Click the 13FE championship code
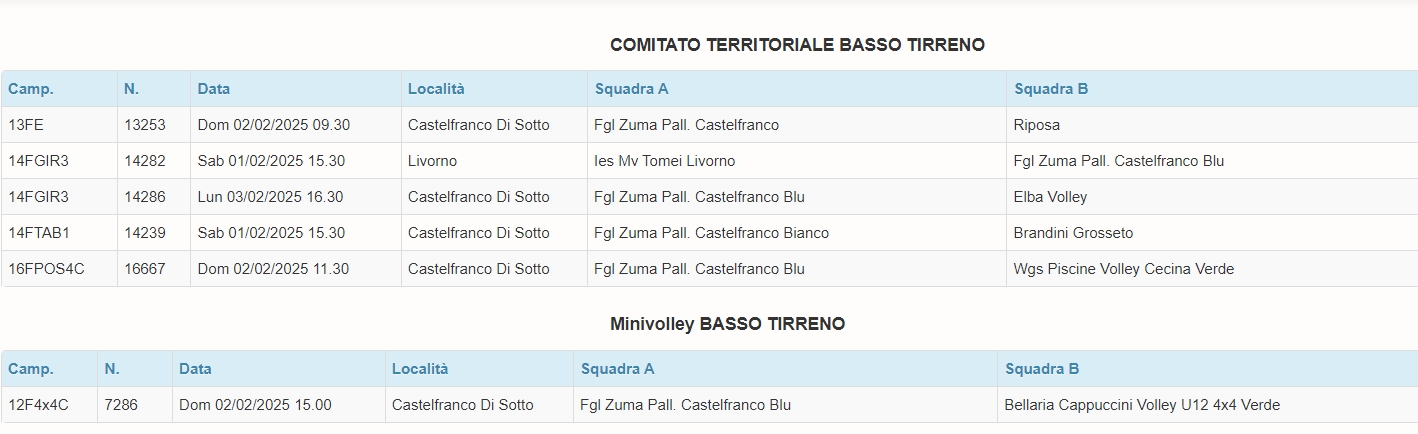1418x434 pixels. [x=26, y=125]
